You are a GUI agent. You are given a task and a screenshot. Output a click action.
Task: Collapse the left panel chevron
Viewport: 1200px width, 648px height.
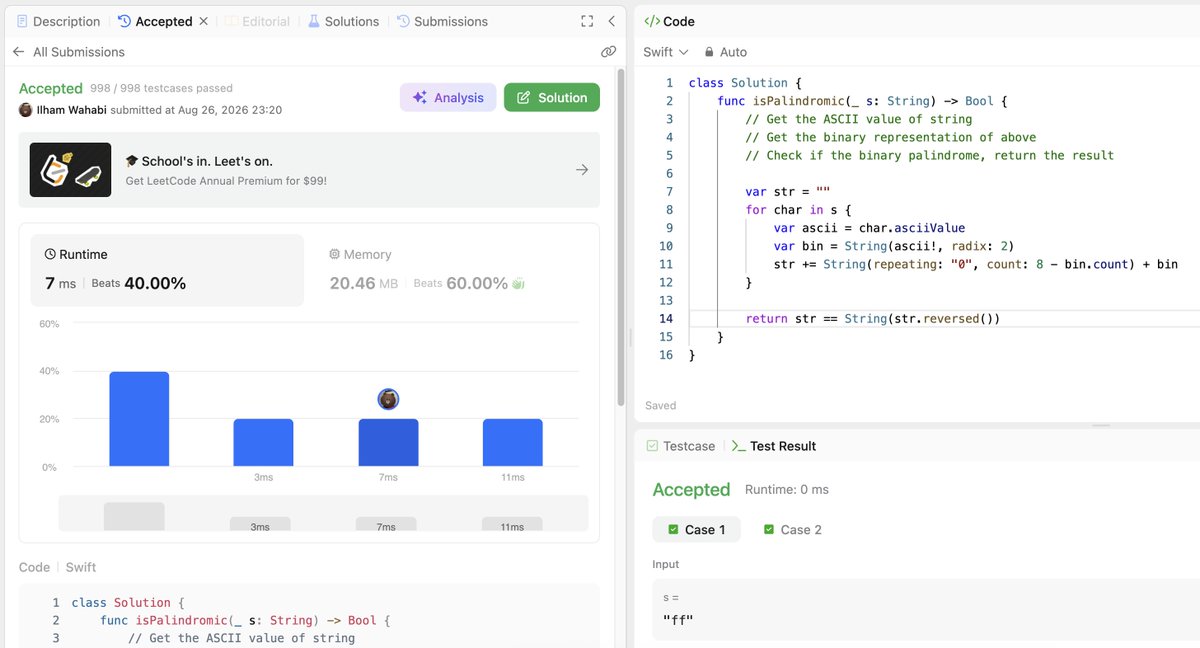pos(611,21)
